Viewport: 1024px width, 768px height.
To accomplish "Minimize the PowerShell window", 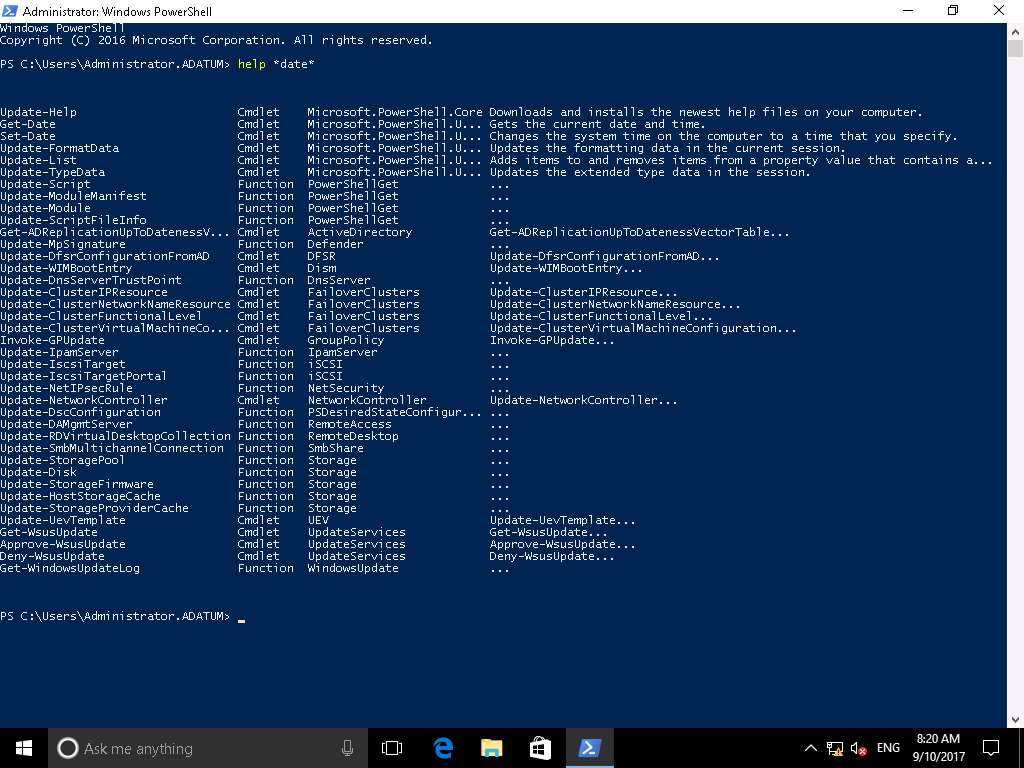I will pos(906,11).
